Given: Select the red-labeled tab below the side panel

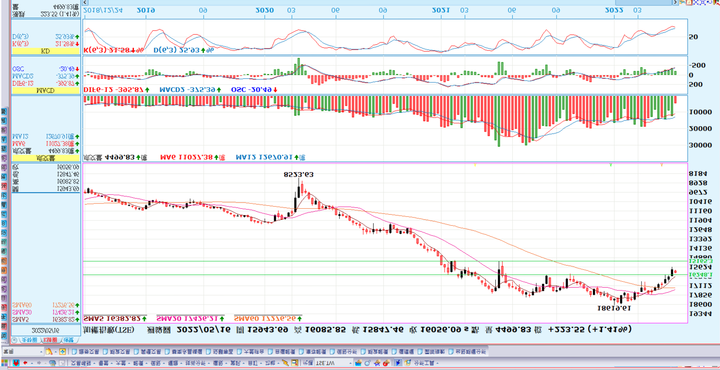Looking at the screenshot, I should 50,340.
